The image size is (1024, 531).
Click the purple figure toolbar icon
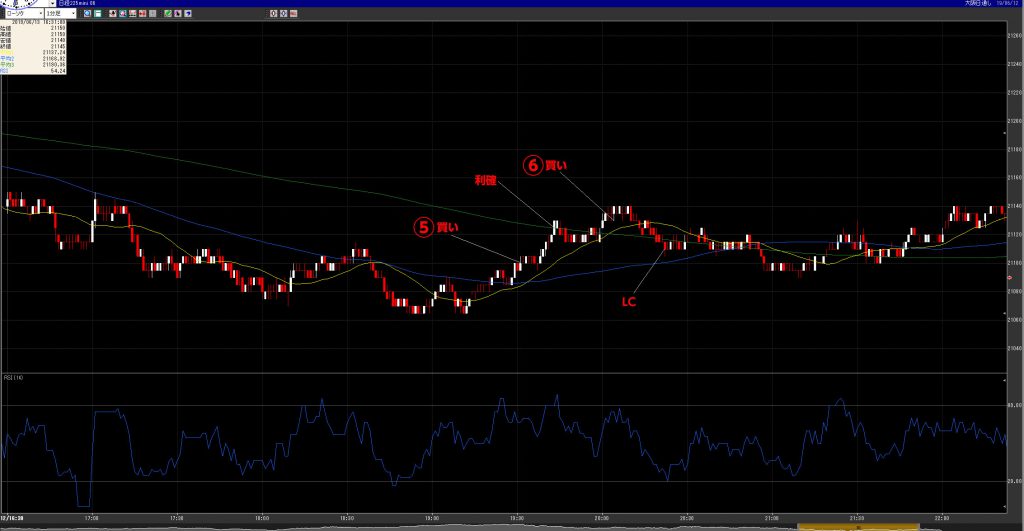click(178, 13)
